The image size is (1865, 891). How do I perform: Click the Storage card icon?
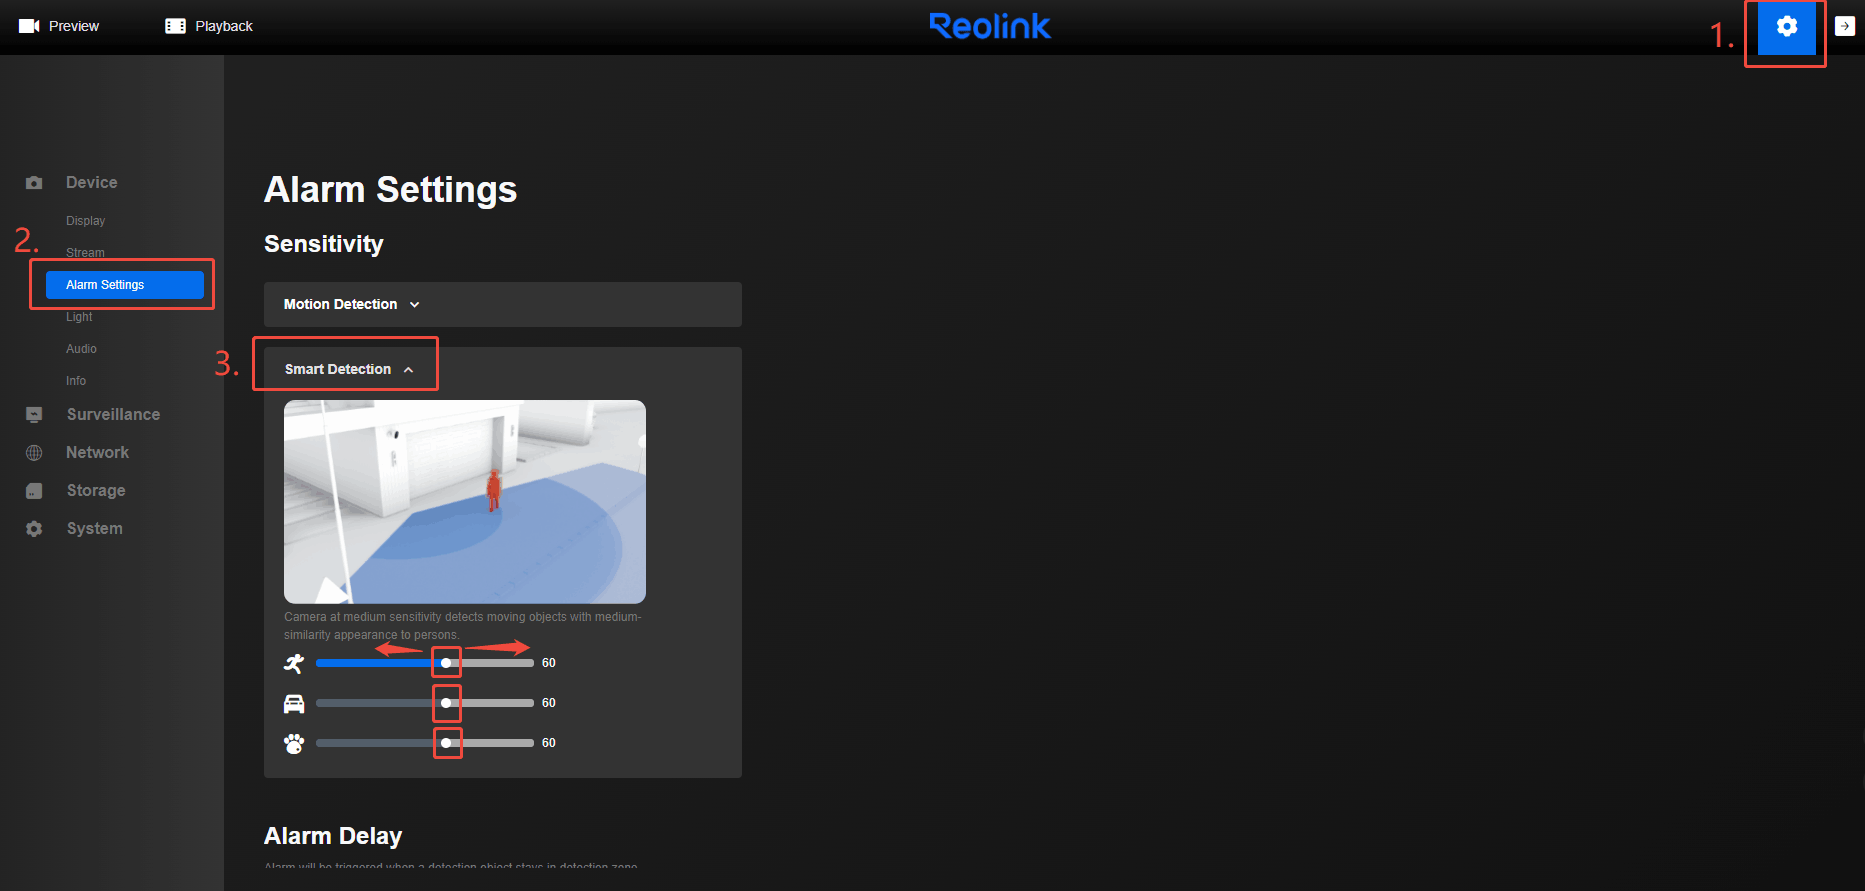click(x=34, y=491)
